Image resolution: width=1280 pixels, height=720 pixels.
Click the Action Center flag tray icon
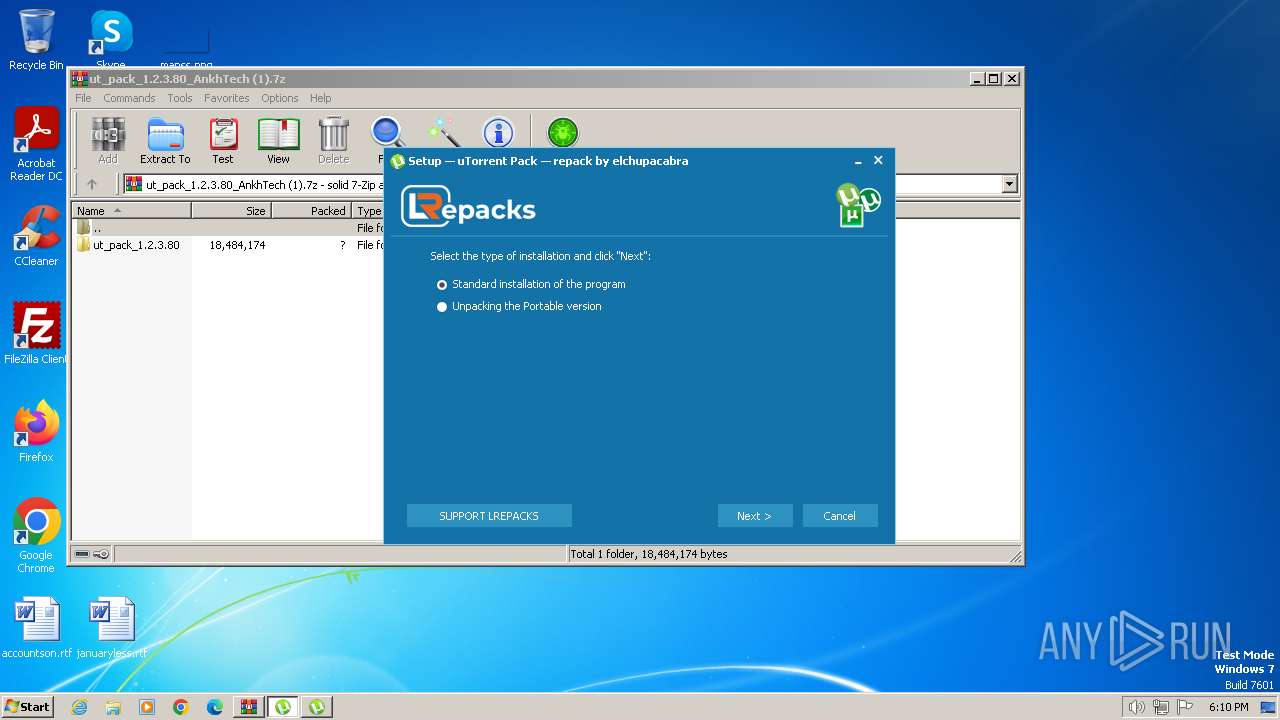1185,707
